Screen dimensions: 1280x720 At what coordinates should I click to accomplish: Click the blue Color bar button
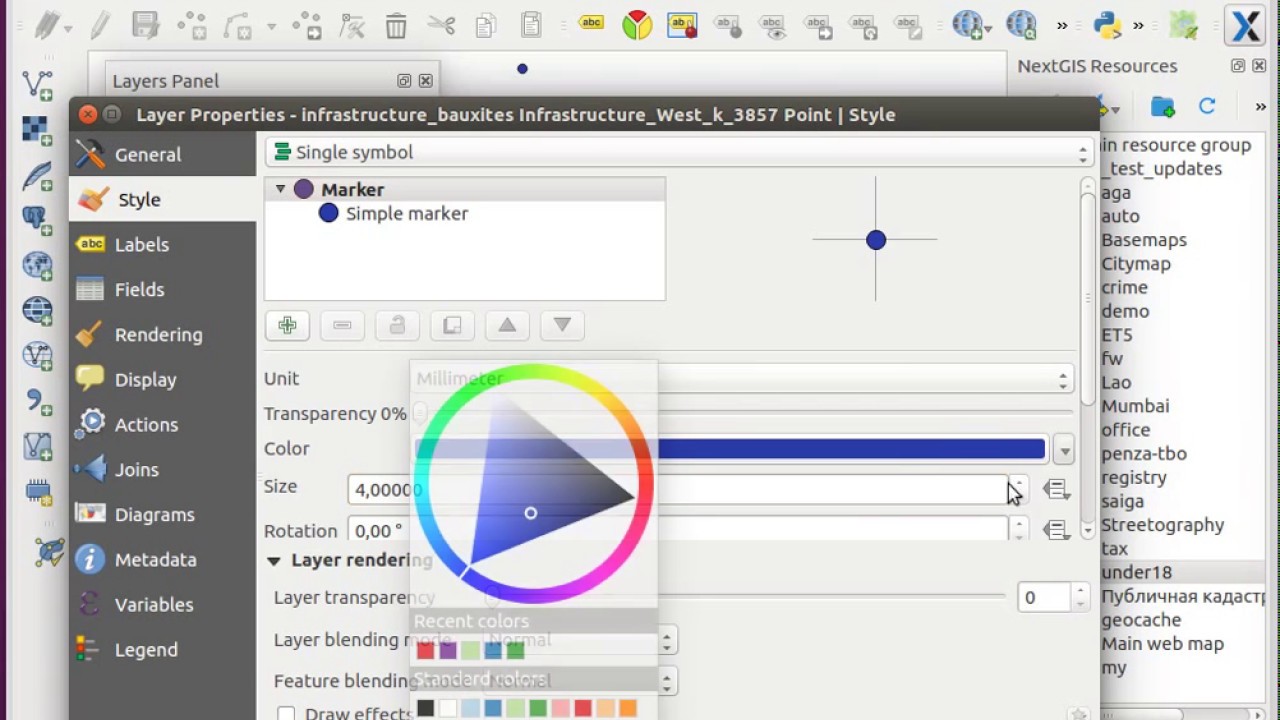click(x=730, y=450)
